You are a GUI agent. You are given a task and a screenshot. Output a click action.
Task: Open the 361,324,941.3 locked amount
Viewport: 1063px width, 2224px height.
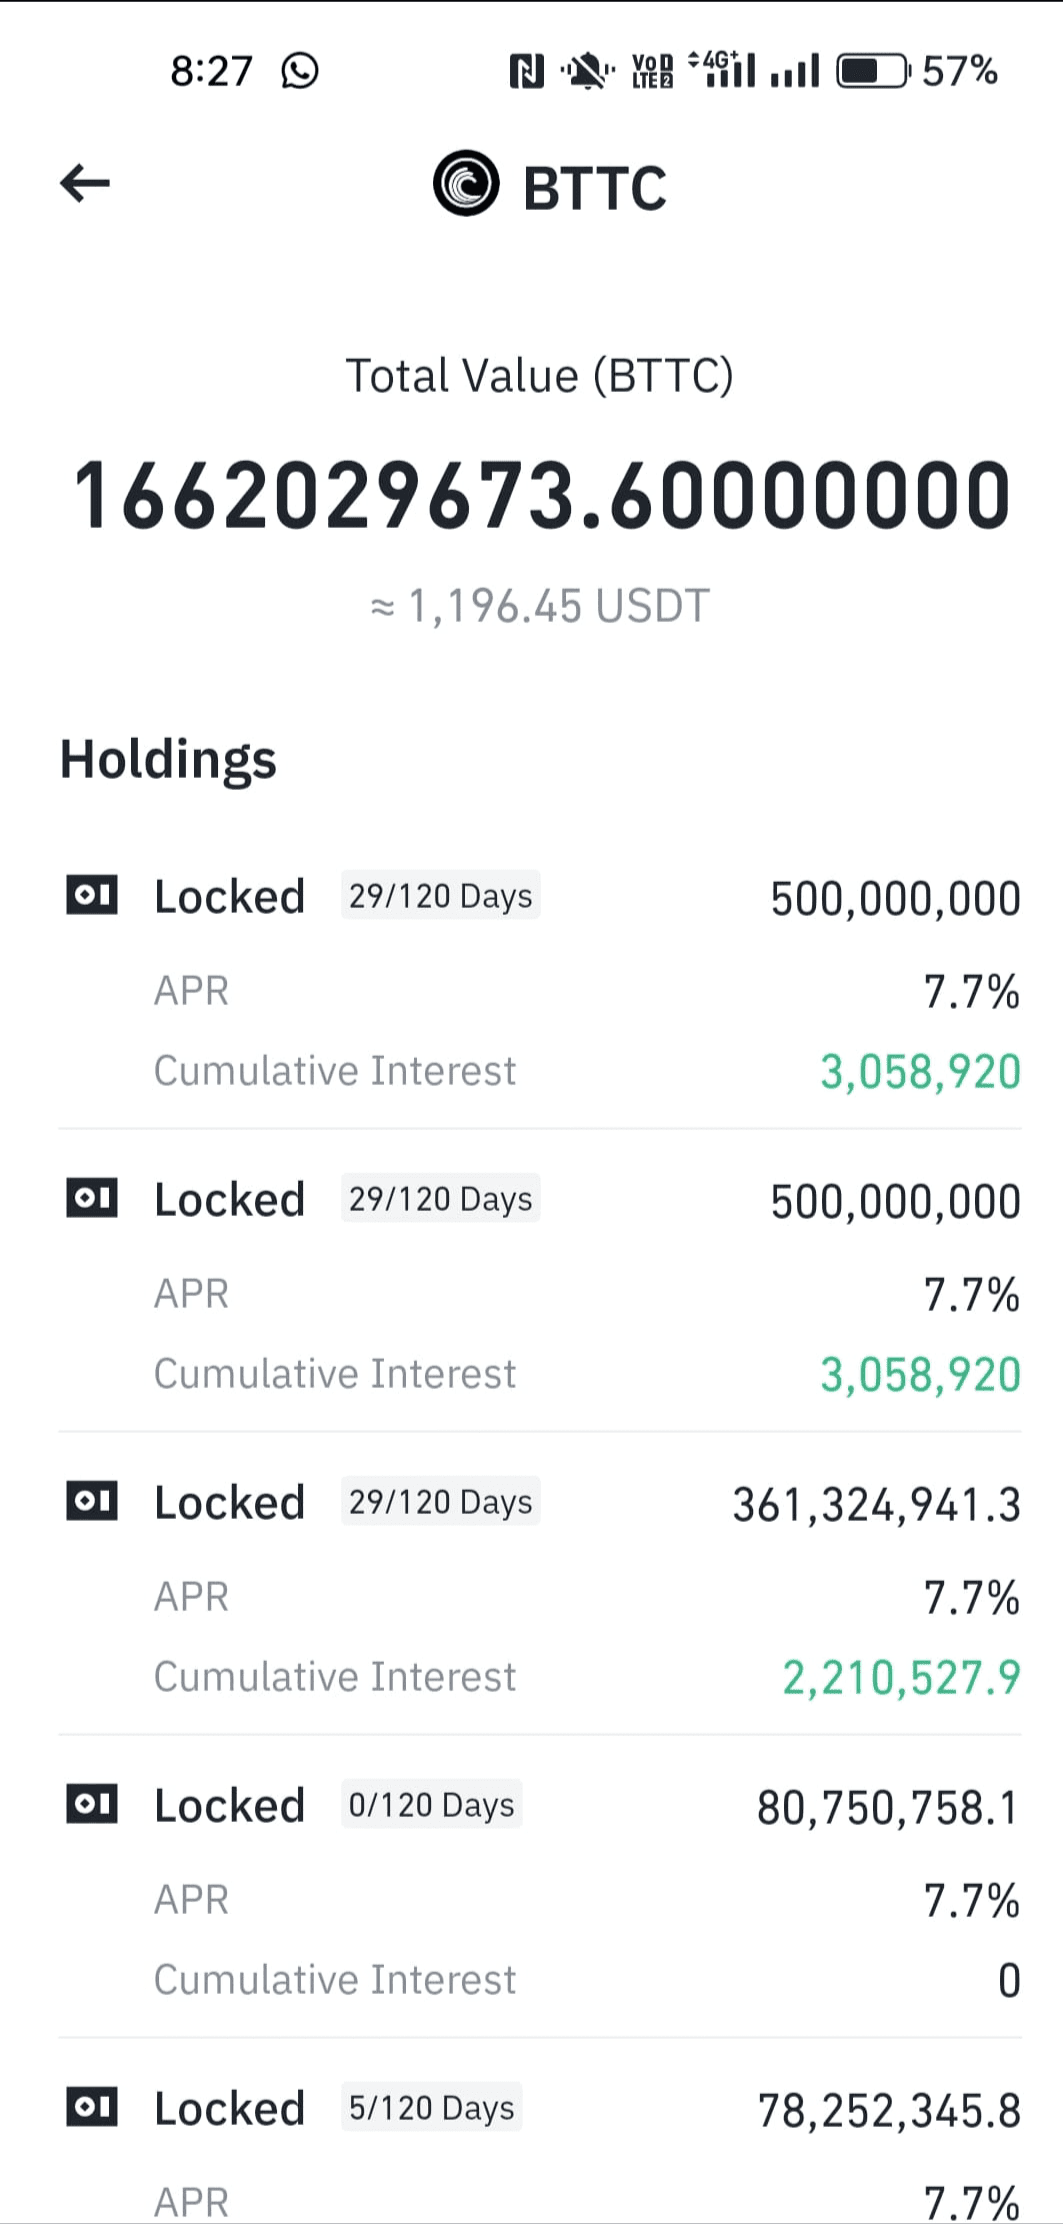point(876,1504)
